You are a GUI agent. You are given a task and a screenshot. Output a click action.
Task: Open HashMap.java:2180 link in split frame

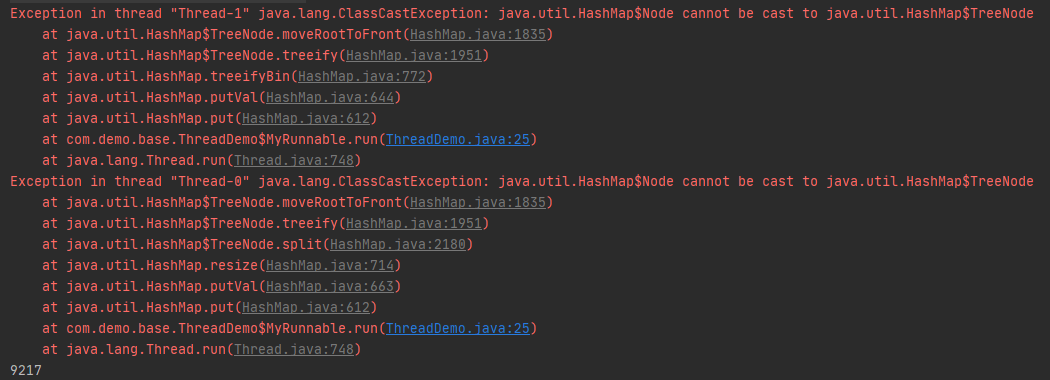pyautogui.click(x=398, y=245)
